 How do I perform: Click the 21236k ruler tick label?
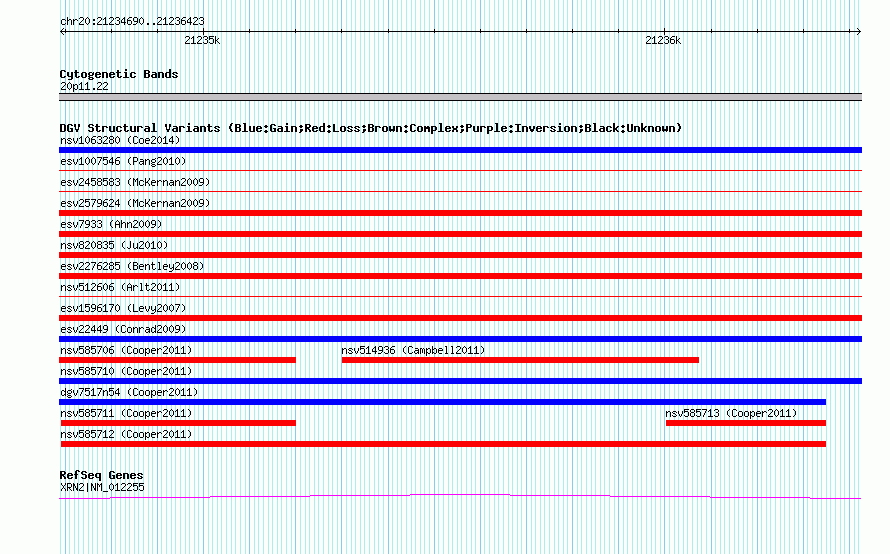point(663,40)
